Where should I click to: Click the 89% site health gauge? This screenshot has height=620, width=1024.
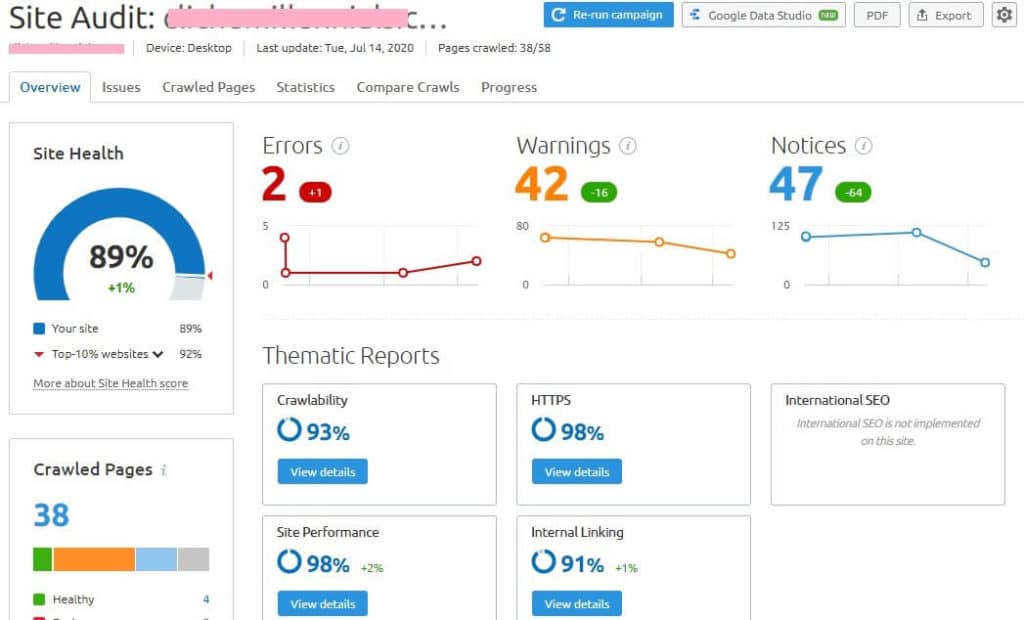point(121,245)
